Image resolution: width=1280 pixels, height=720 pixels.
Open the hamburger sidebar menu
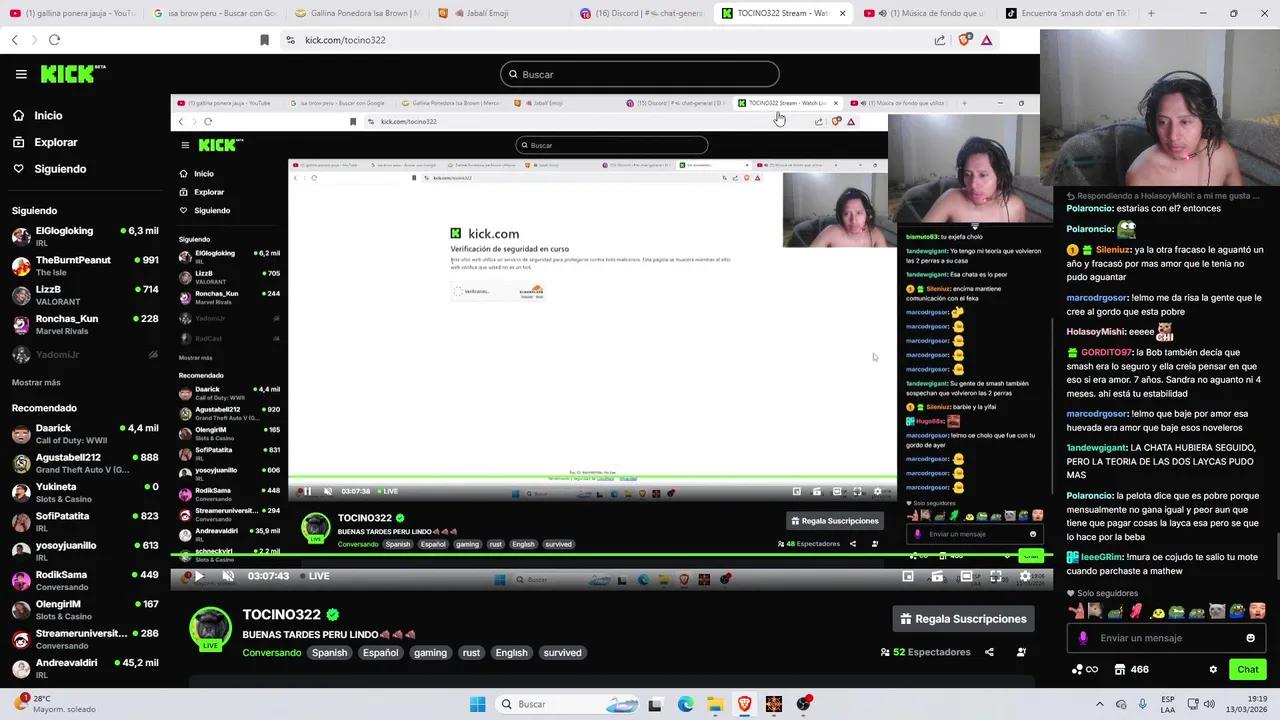click(x=21, y=74)
